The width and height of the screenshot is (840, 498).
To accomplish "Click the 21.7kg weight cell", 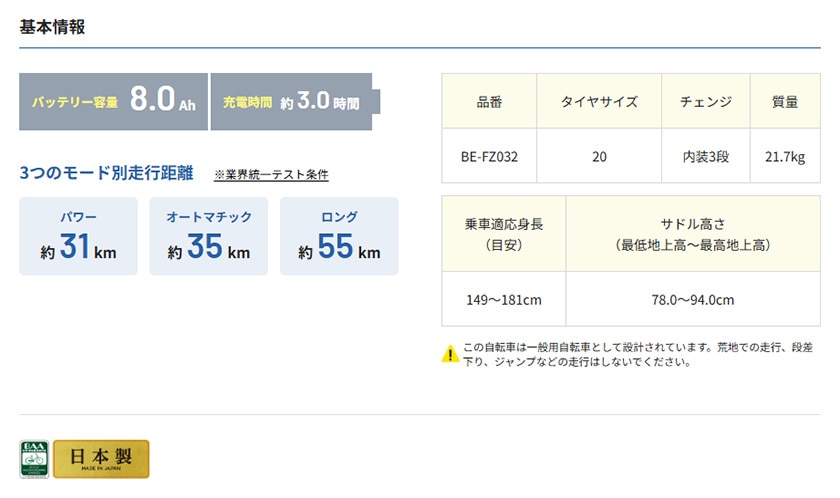I will [785, 156].
